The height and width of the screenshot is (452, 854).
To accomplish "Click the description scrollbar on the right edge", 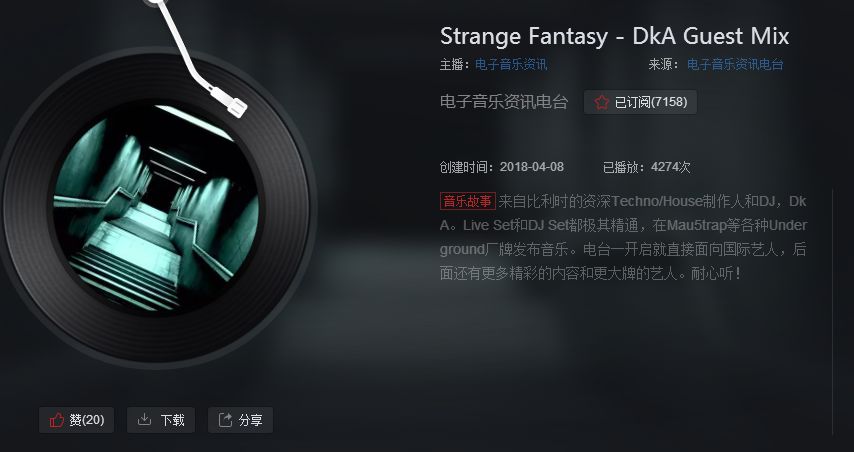I will [833, 311].
